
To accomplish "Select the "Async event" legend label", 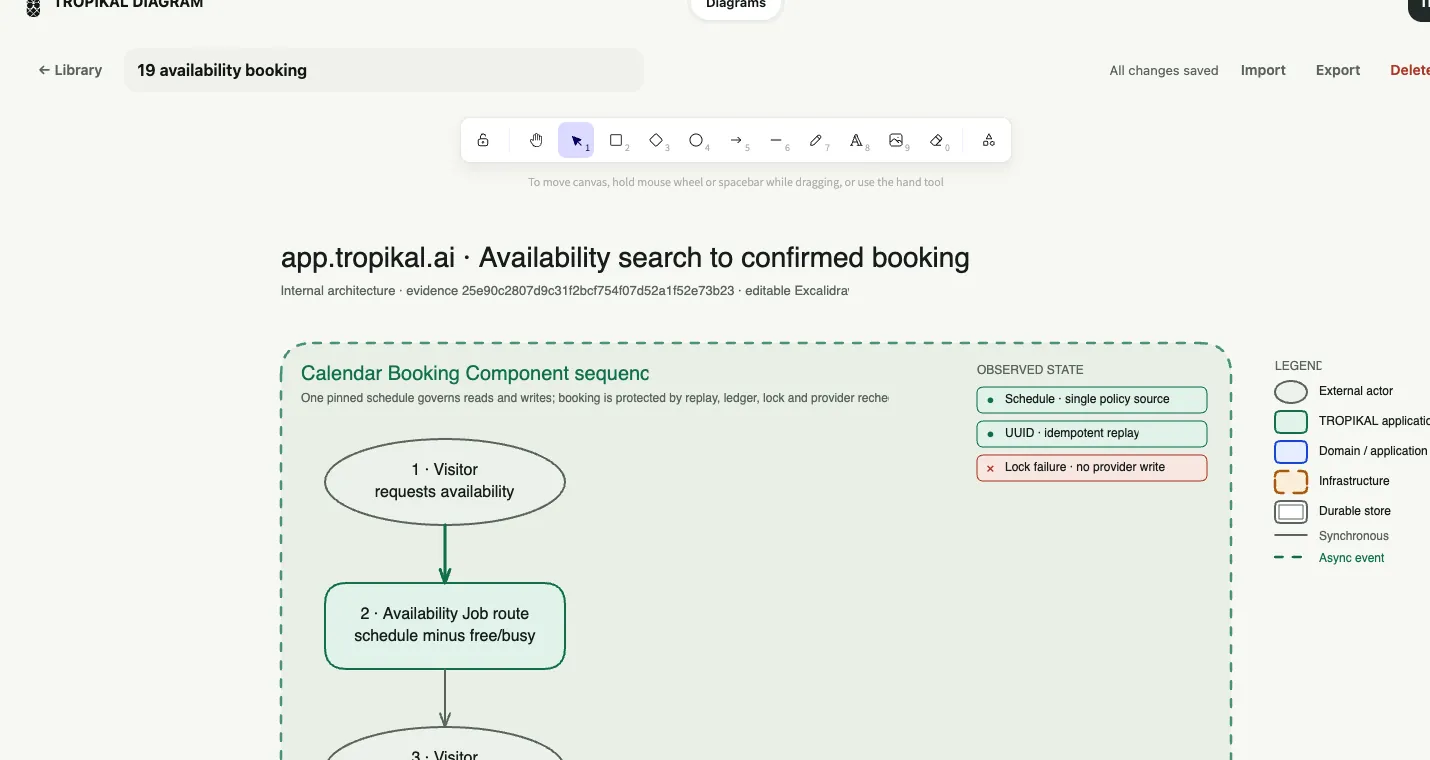I will 1352,558.
